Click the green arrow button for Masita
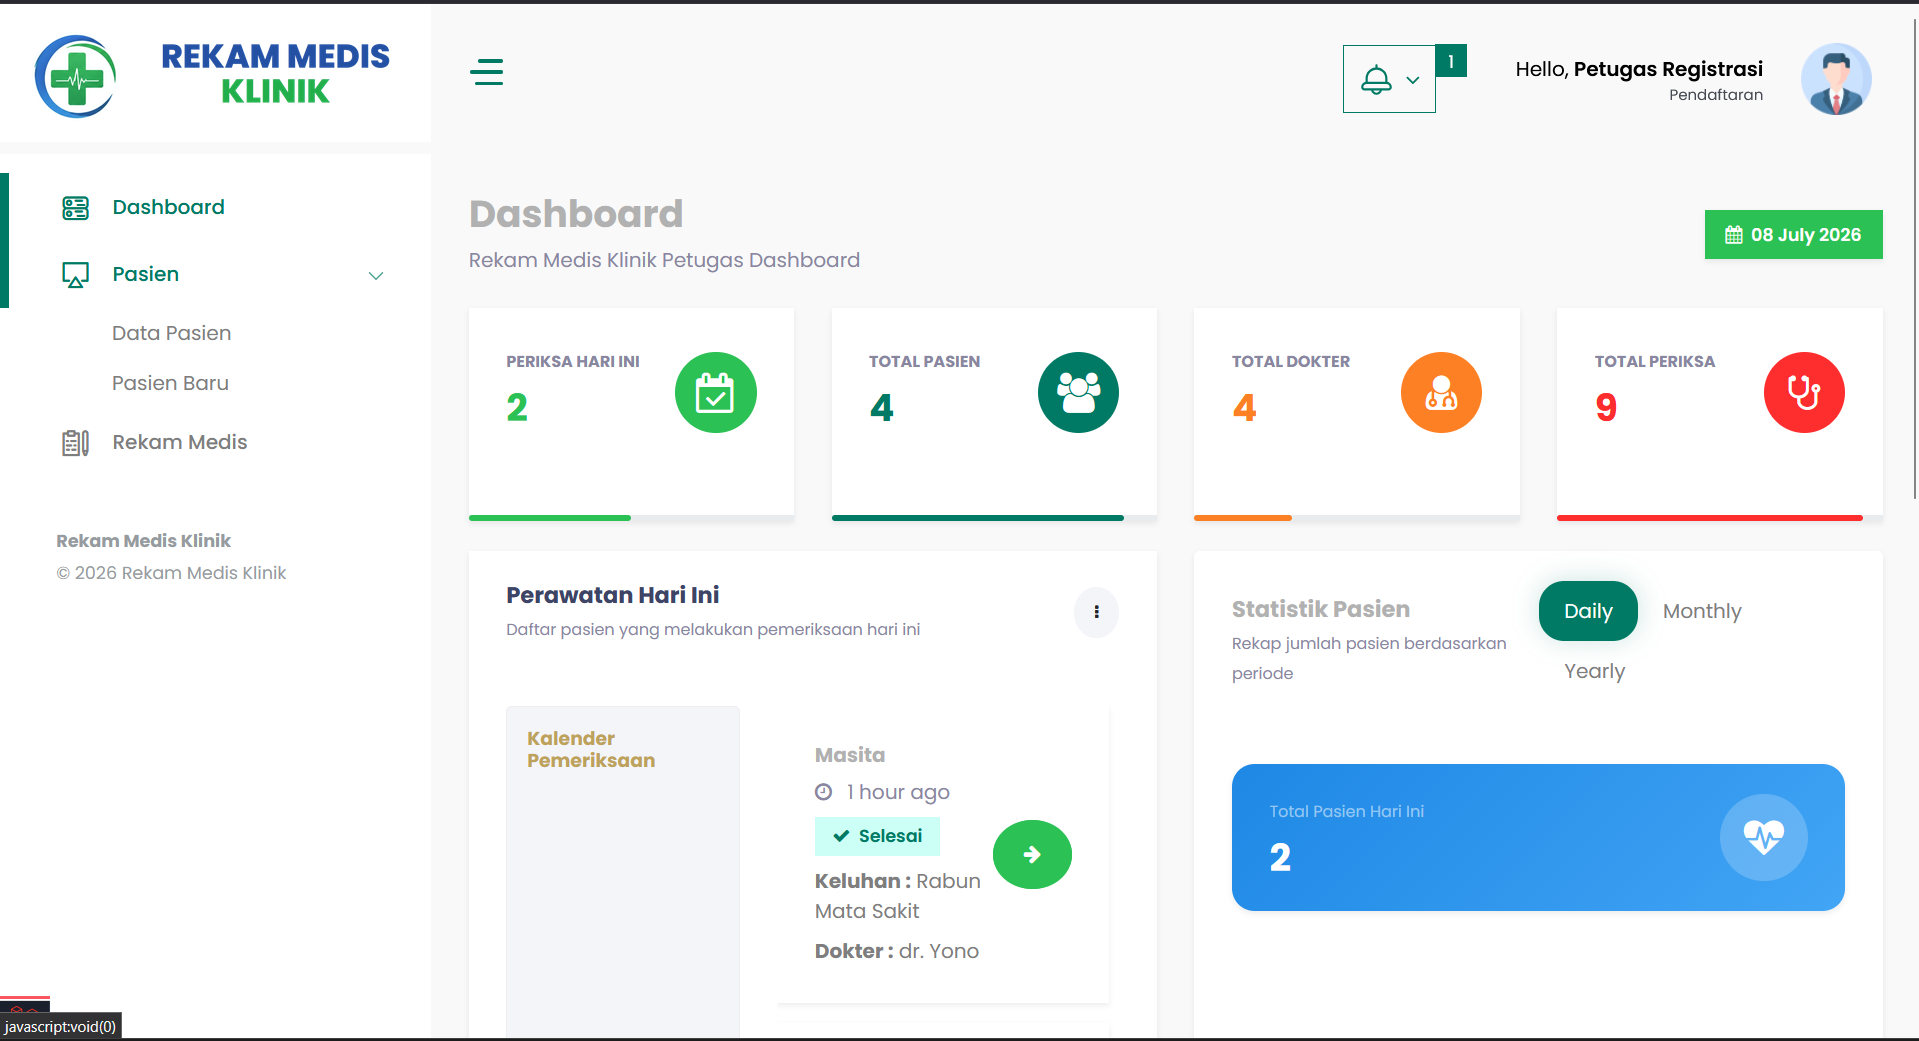 tap(1032, 854)
